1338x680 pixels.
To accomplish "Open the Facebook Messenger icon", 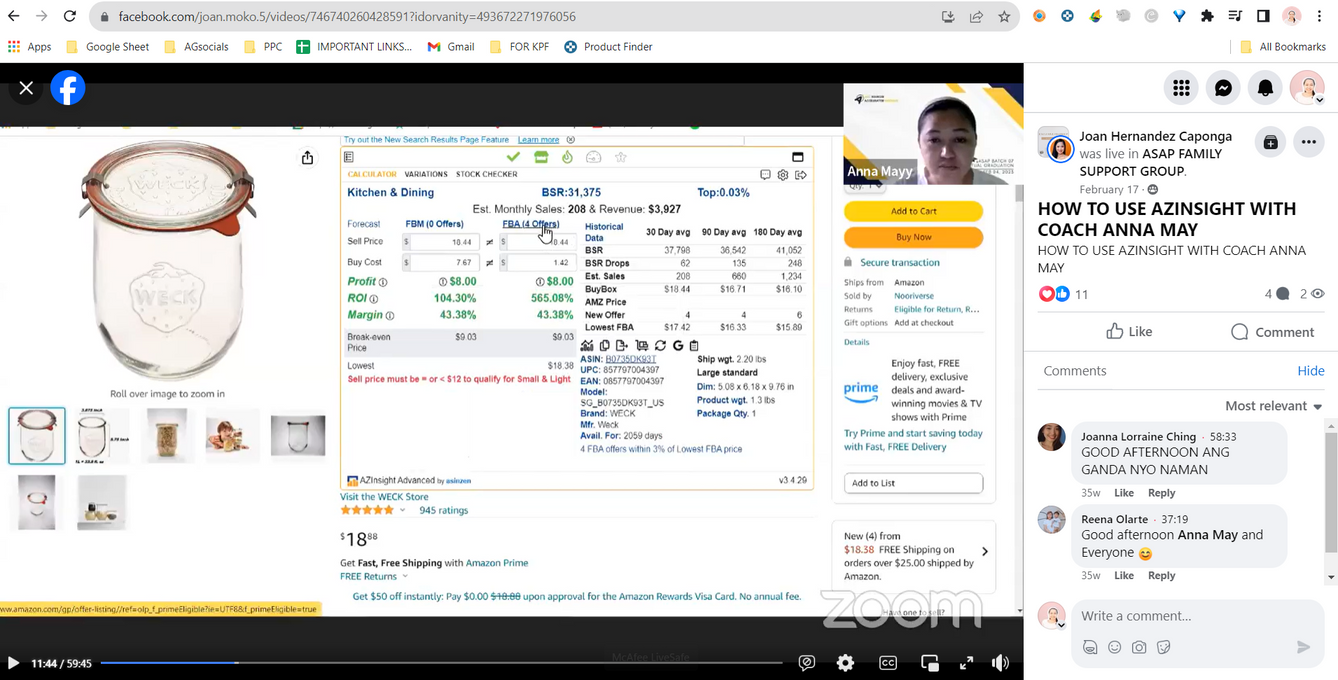I will (x=1223, y=88).
